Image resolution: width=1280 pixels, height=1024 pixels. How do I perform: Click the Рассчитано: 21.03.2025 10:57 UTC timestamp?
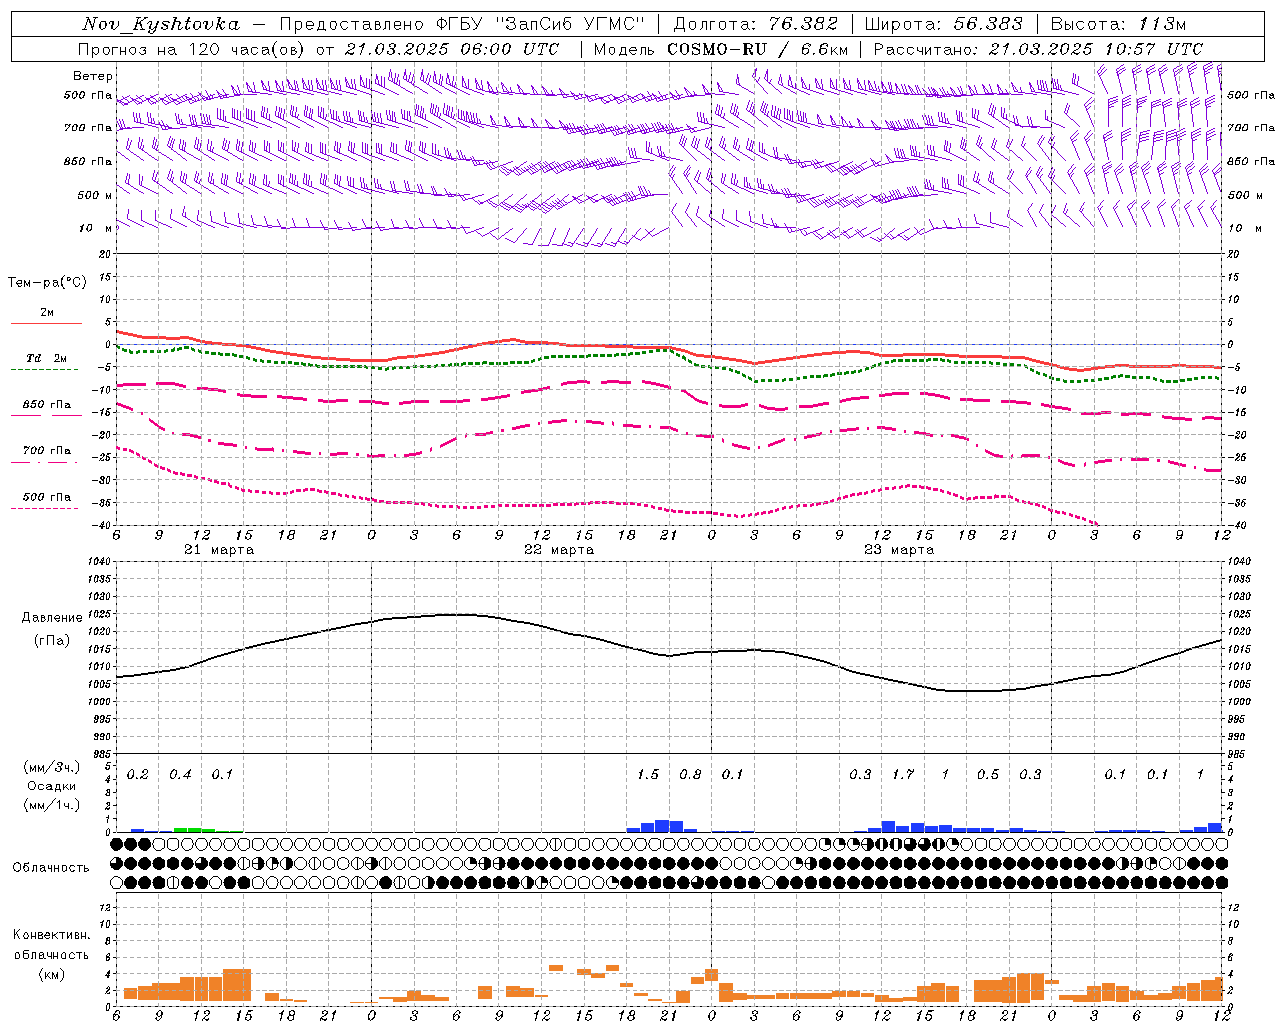(1038, 49)
